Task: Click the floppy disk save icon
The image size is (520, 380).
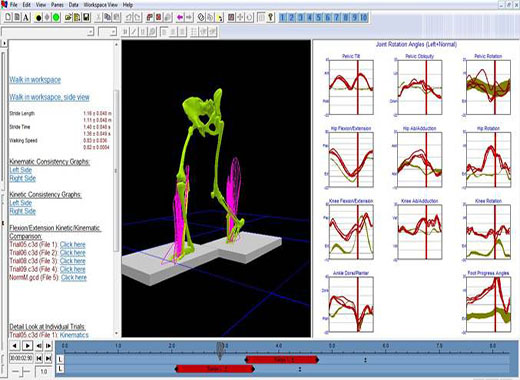Action: (86, 17)
